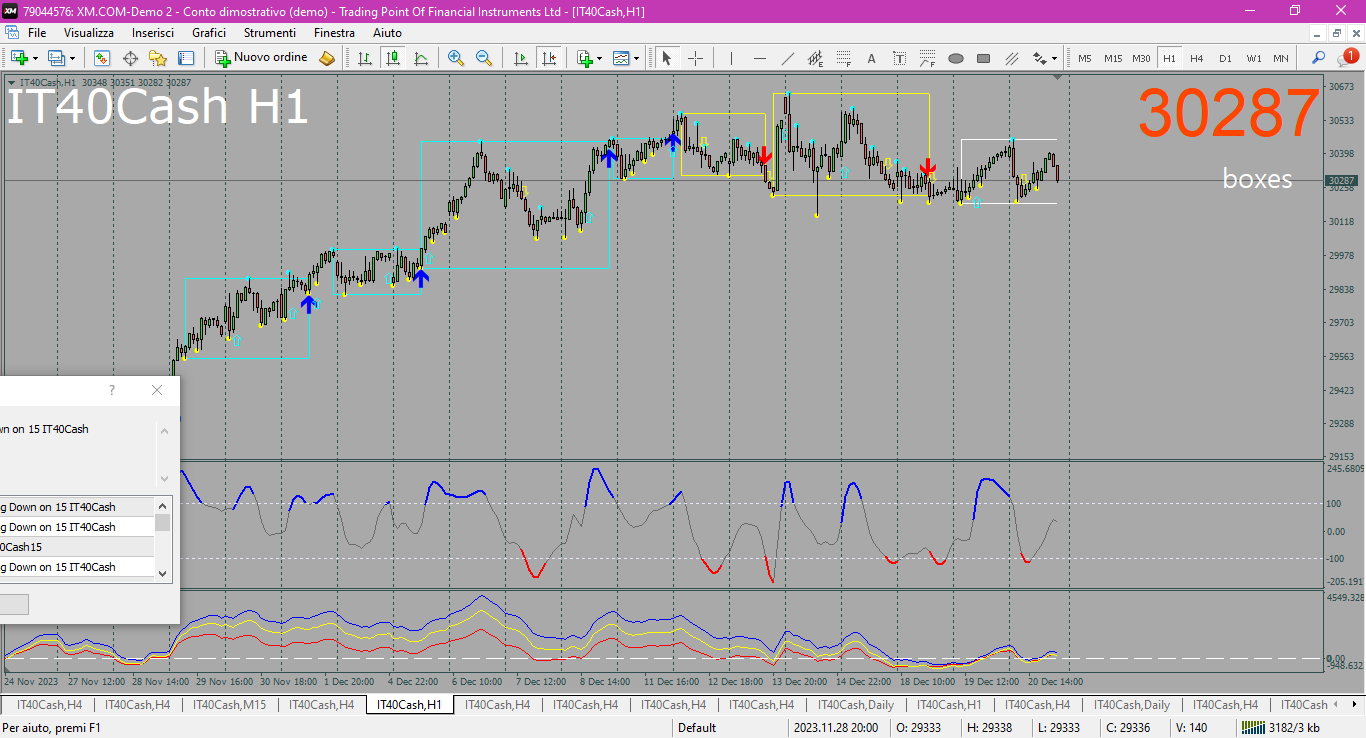Open the File menu
Viewport: 1366px width, 738px height.
[36, 33]
